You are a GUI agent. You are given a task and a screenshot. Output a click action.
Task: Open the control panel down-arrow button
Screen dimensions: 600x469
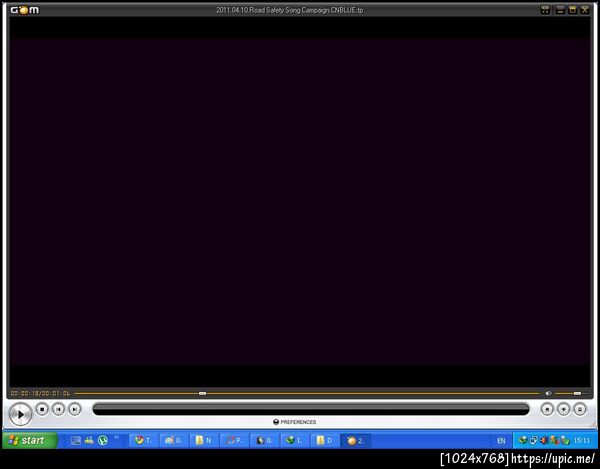click(x=563, y=409)
